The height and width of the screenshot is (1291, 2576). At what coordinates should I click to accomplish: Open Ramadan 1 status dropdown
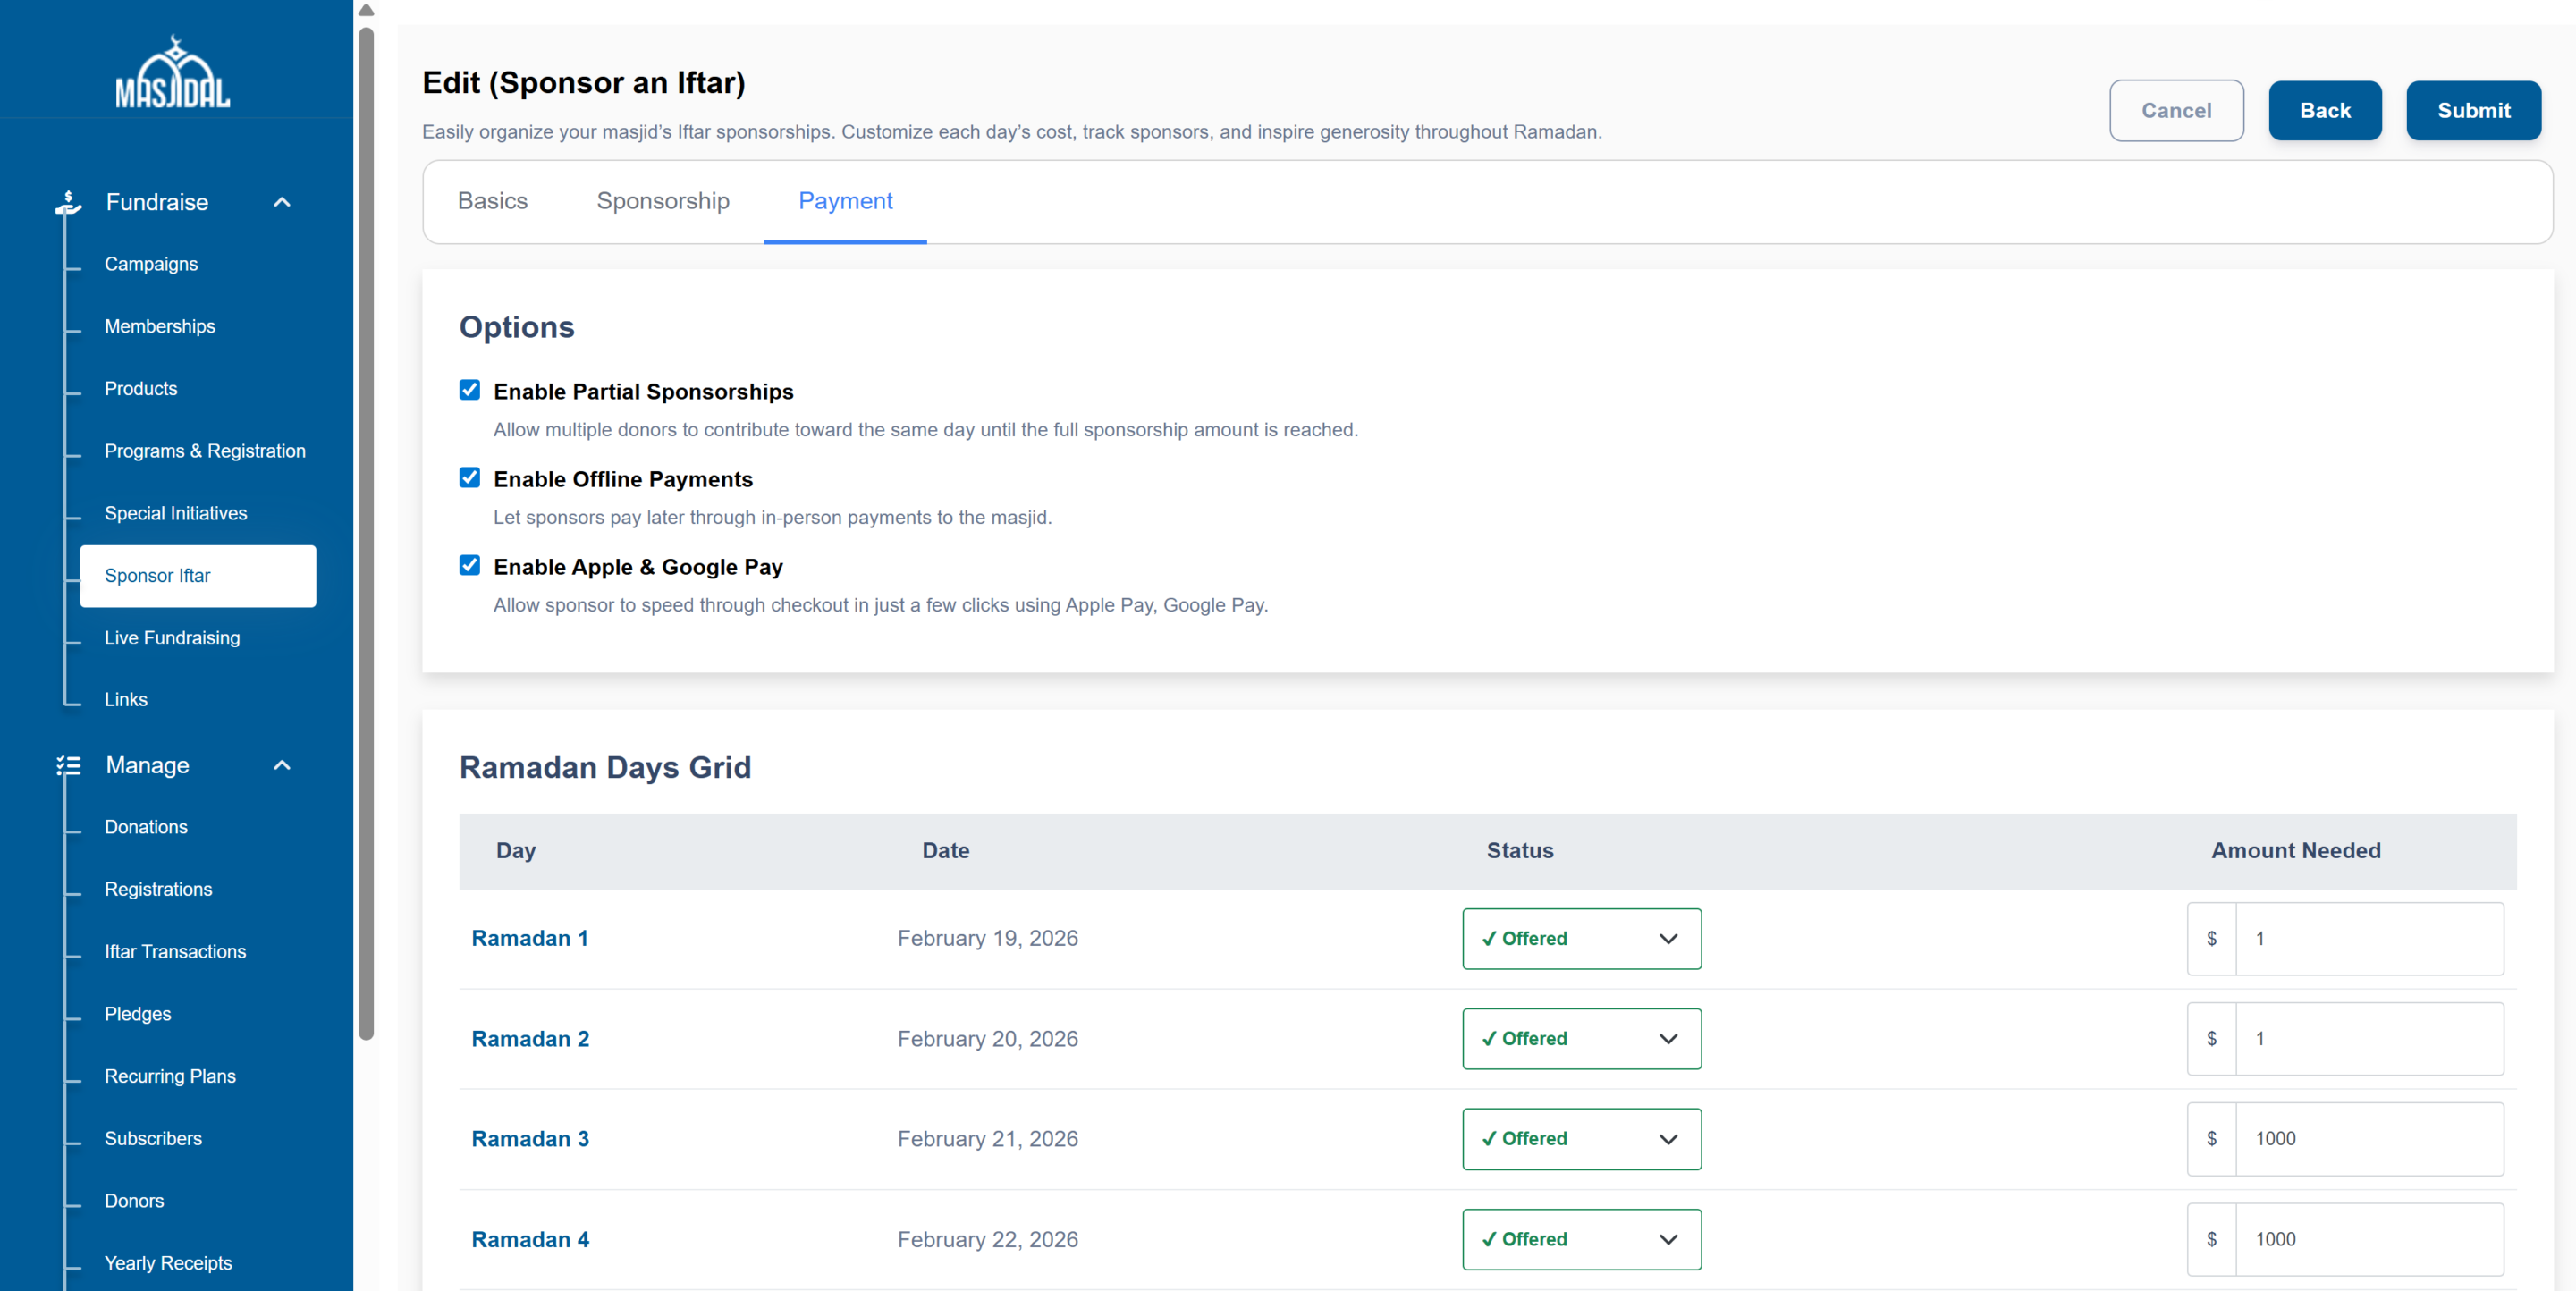1581,938
